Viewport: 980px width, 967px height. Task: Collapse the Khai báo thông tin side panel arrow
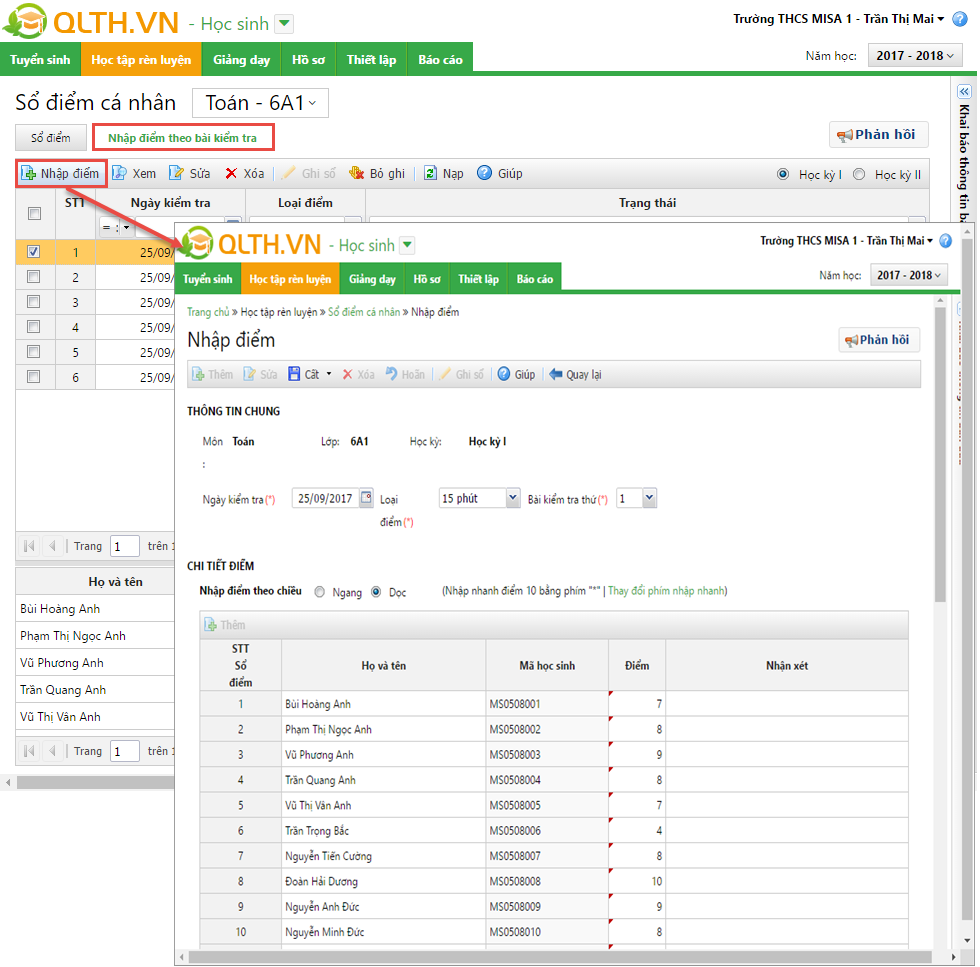click(964, 92)
